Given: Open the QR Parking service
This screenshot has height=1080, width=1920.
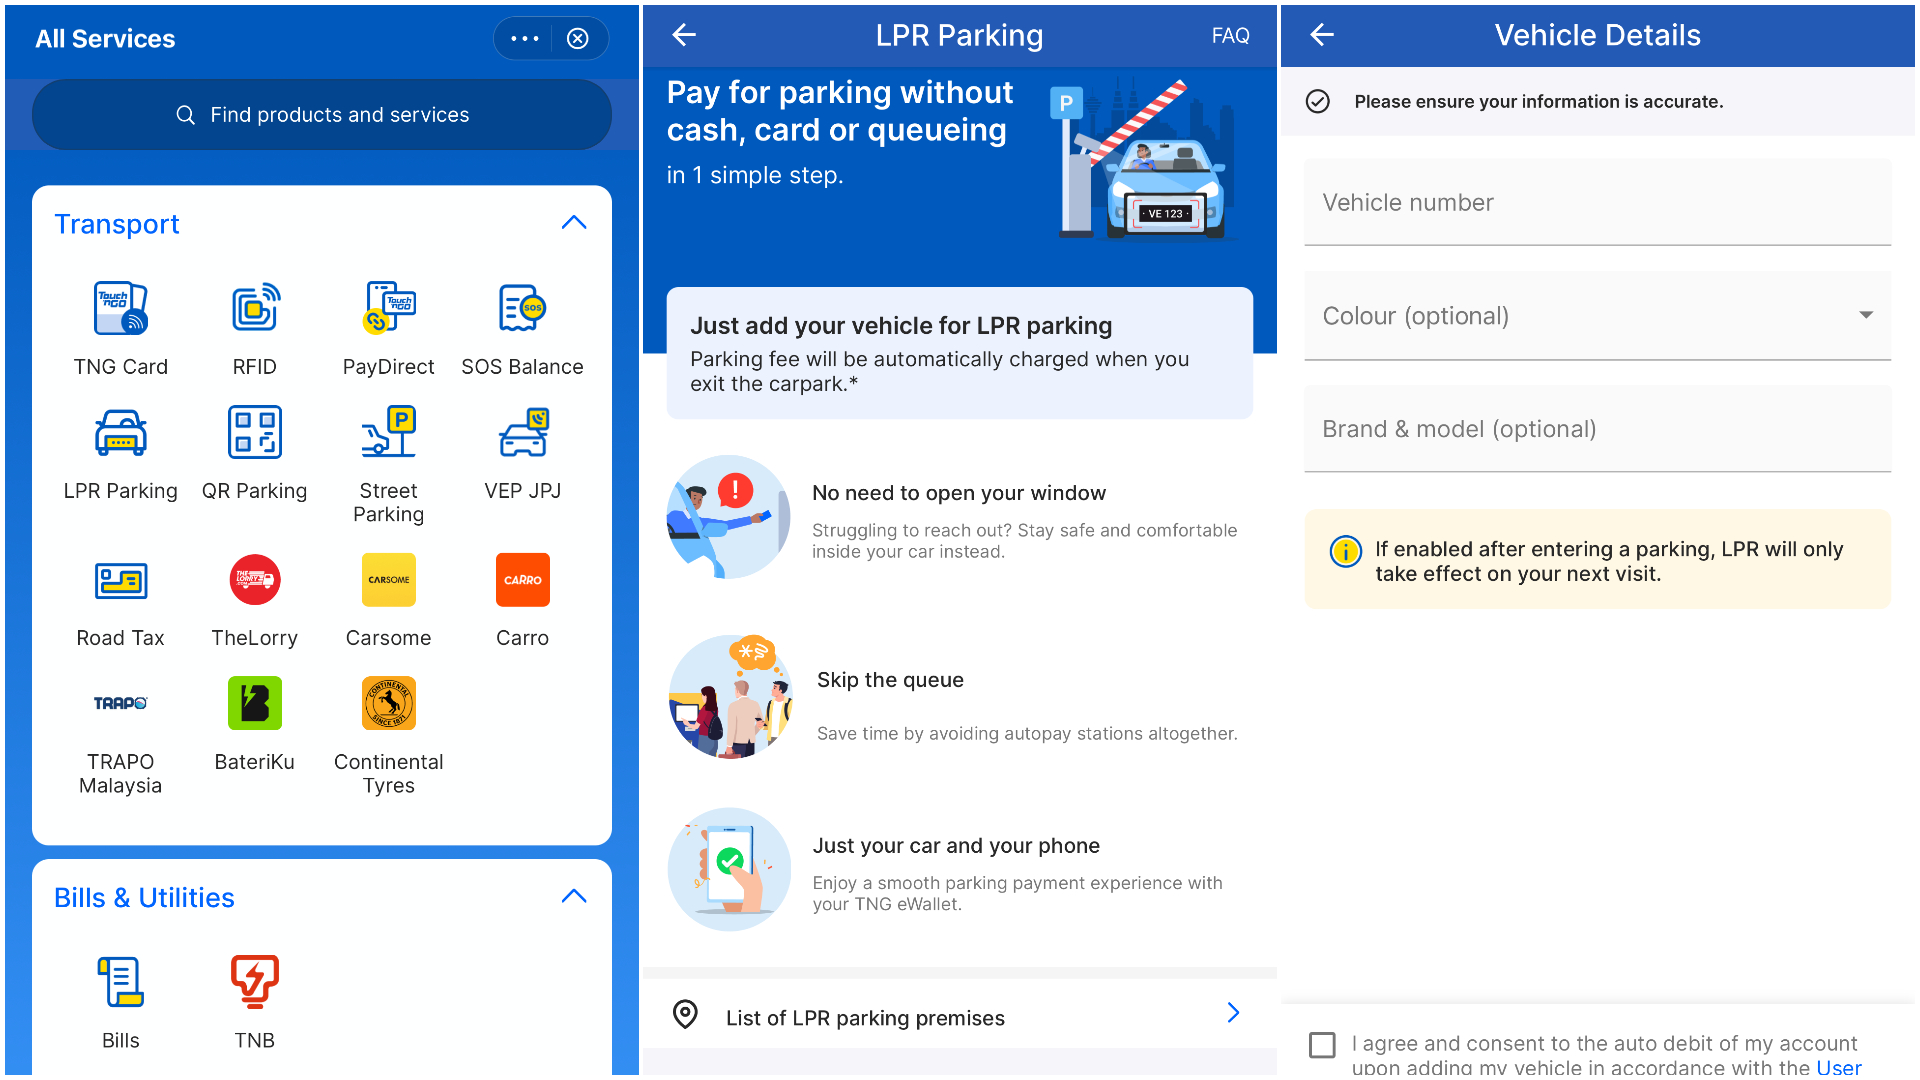Looking at the screenshot, I should coord(254,433).
